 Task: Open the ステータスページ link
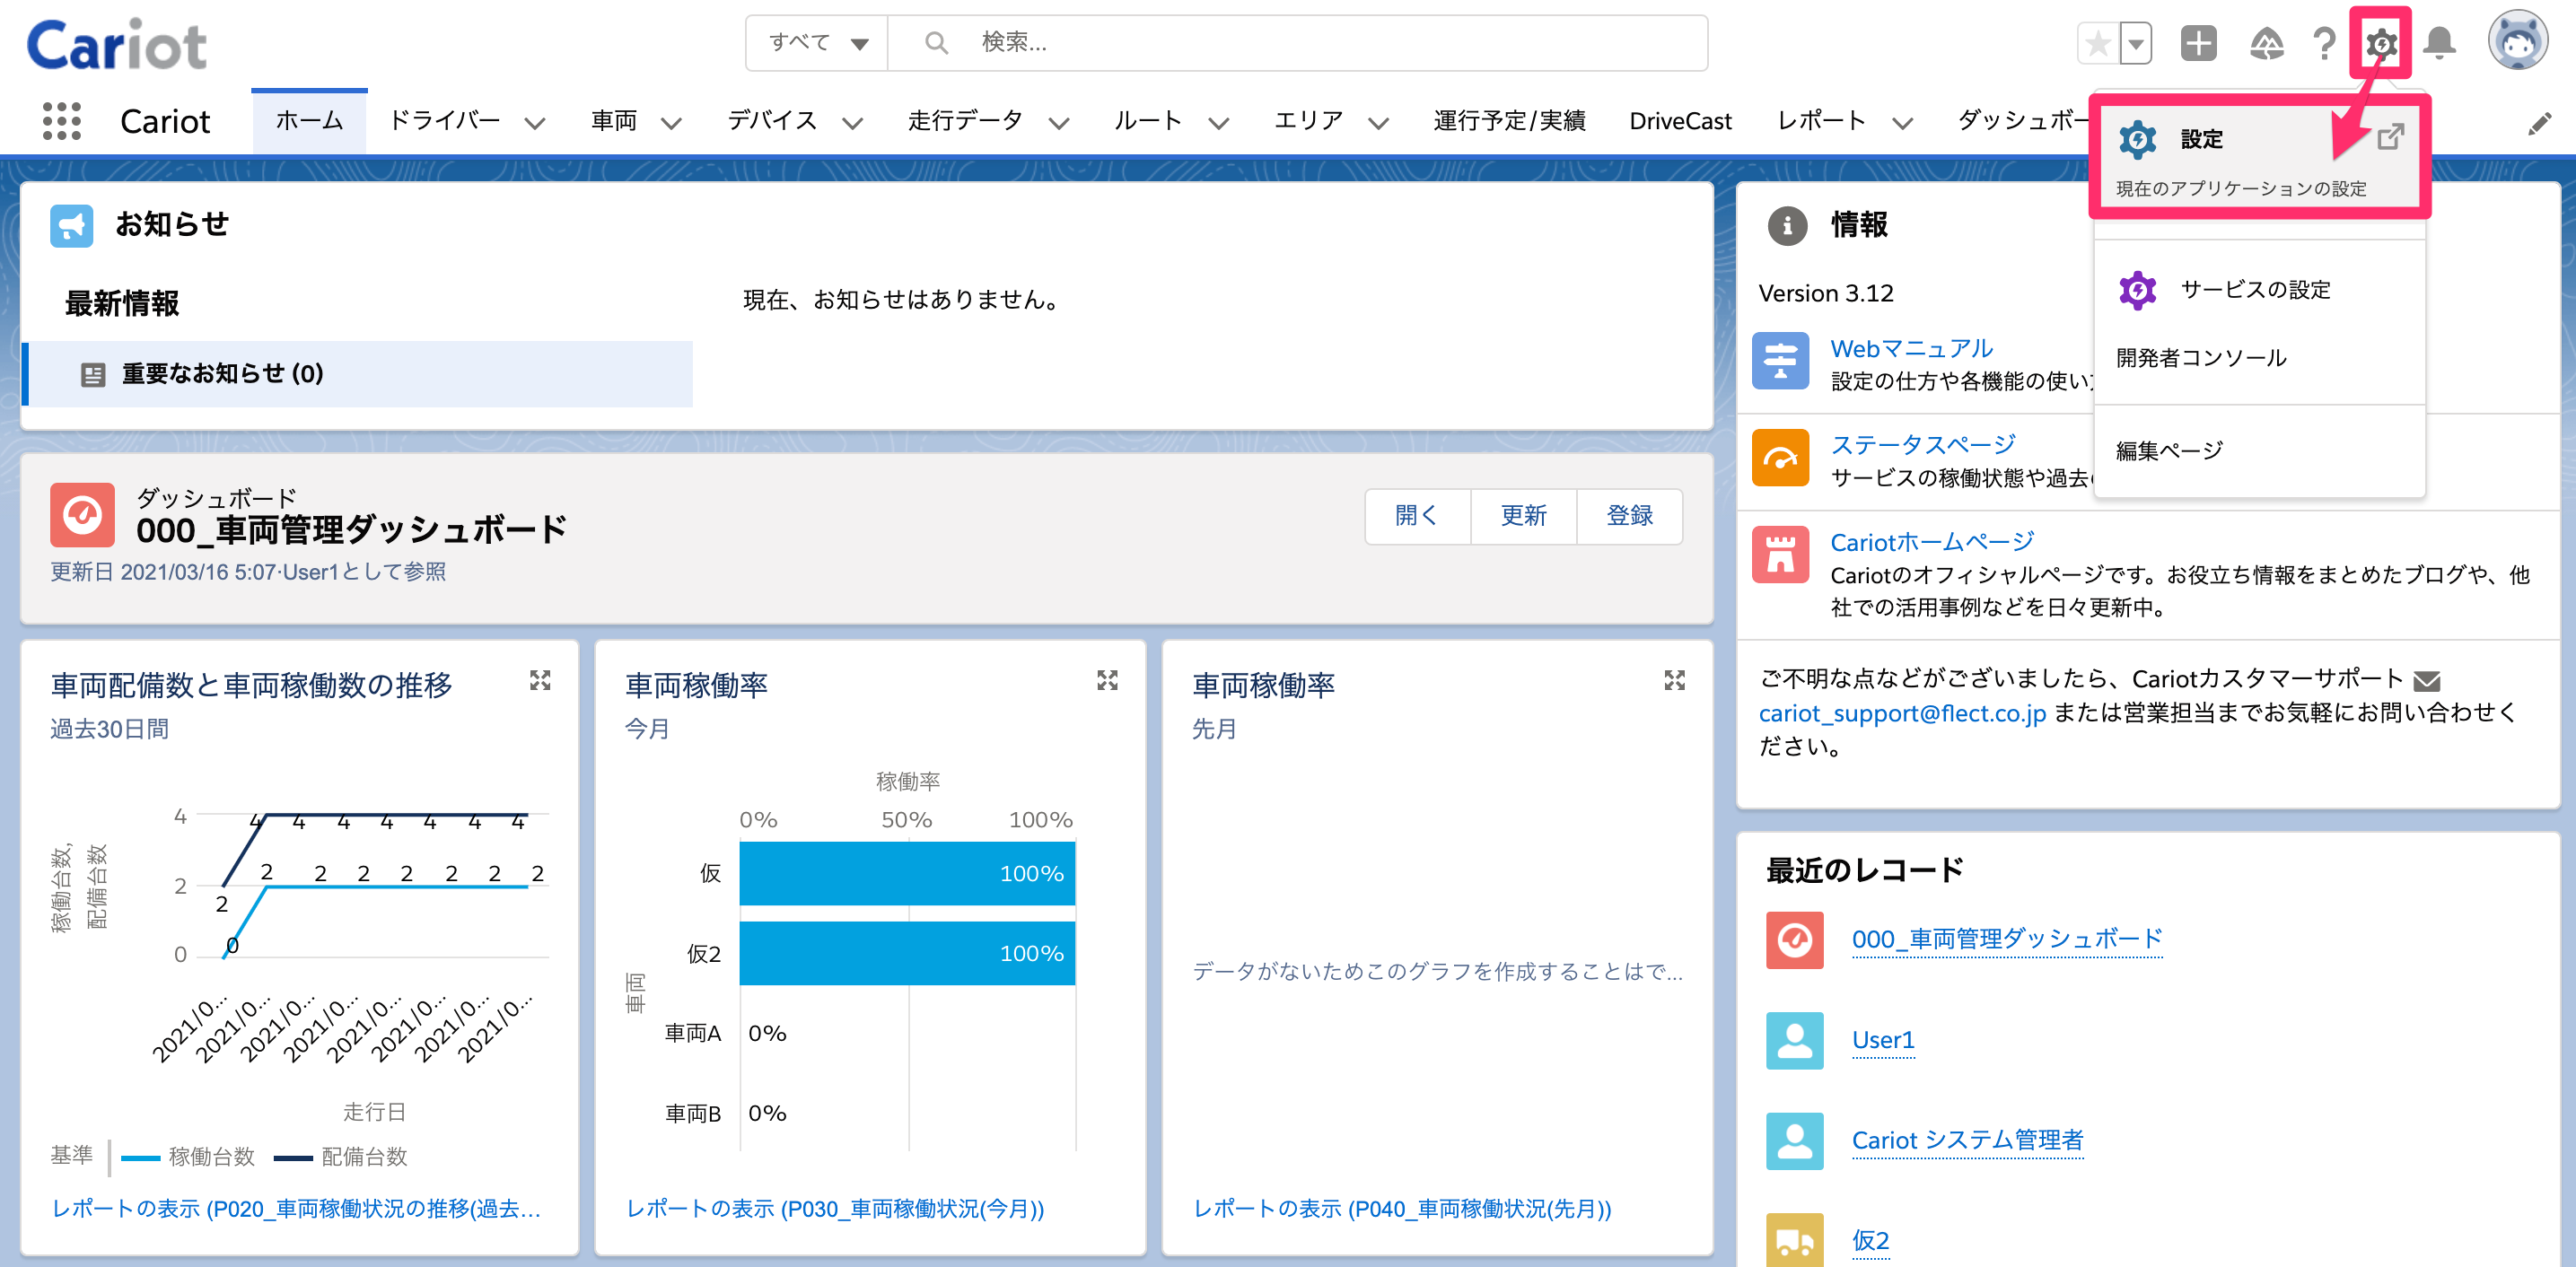[1922, 445]
